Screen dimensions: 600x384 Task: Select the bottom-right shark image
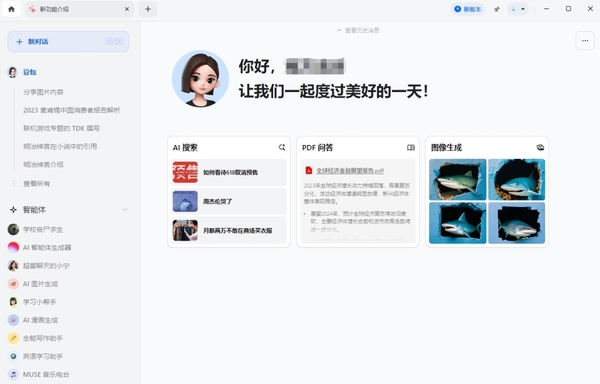click(x=517, y=223)
